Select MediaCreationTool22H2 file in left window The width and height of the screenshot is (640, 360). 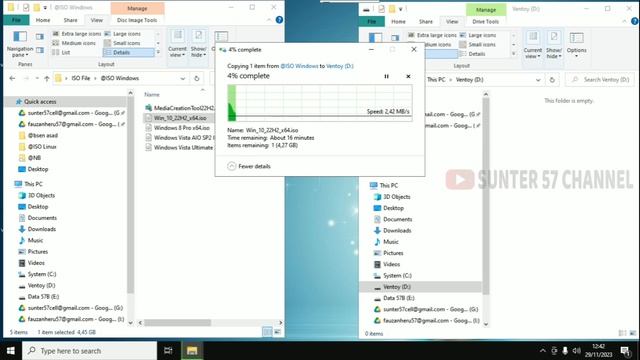click(x=180, y=108)
